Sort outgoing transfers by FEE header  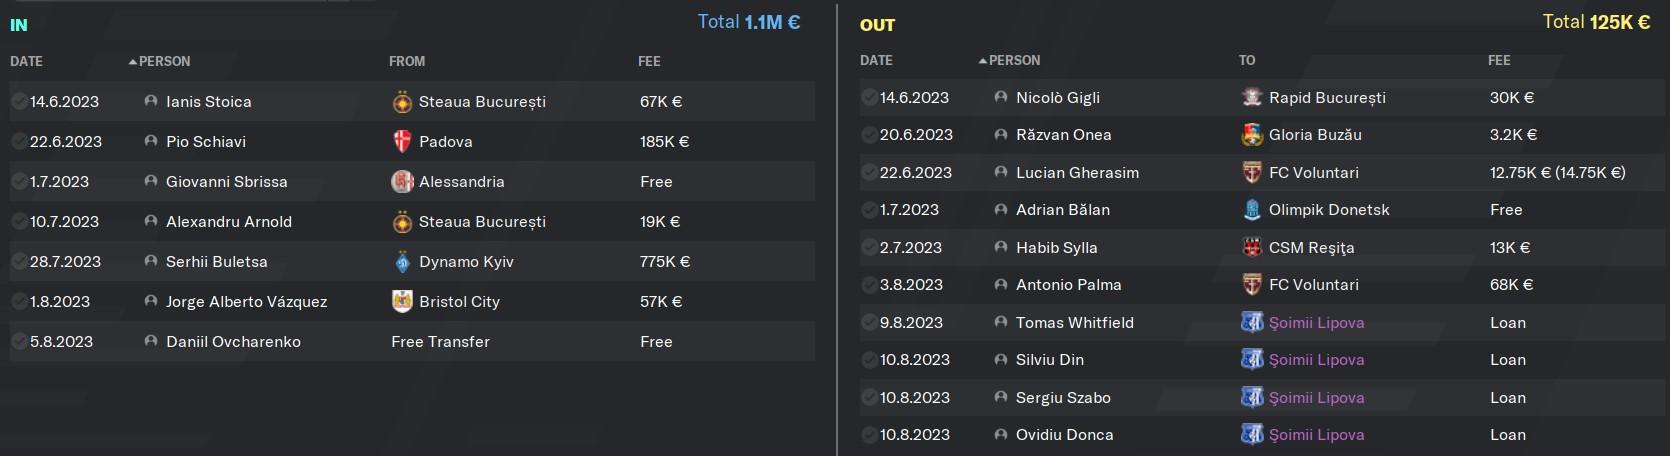click(x=1499, y=60)
